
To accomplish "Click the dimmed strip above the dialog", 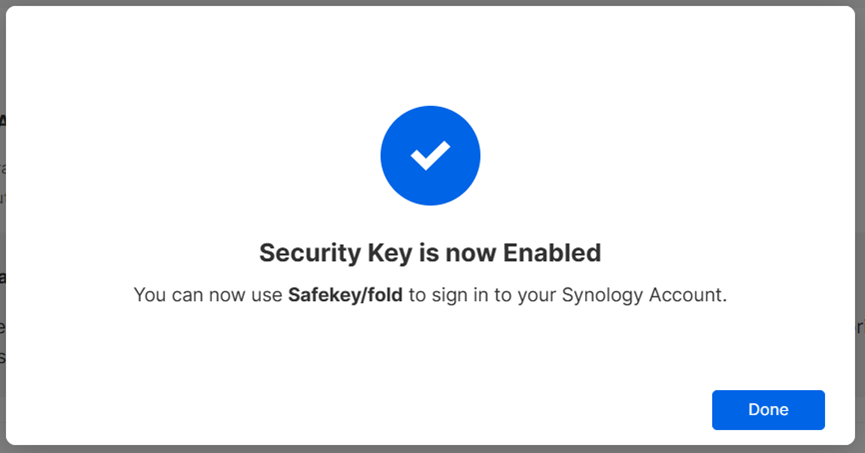I will [430, 2].
